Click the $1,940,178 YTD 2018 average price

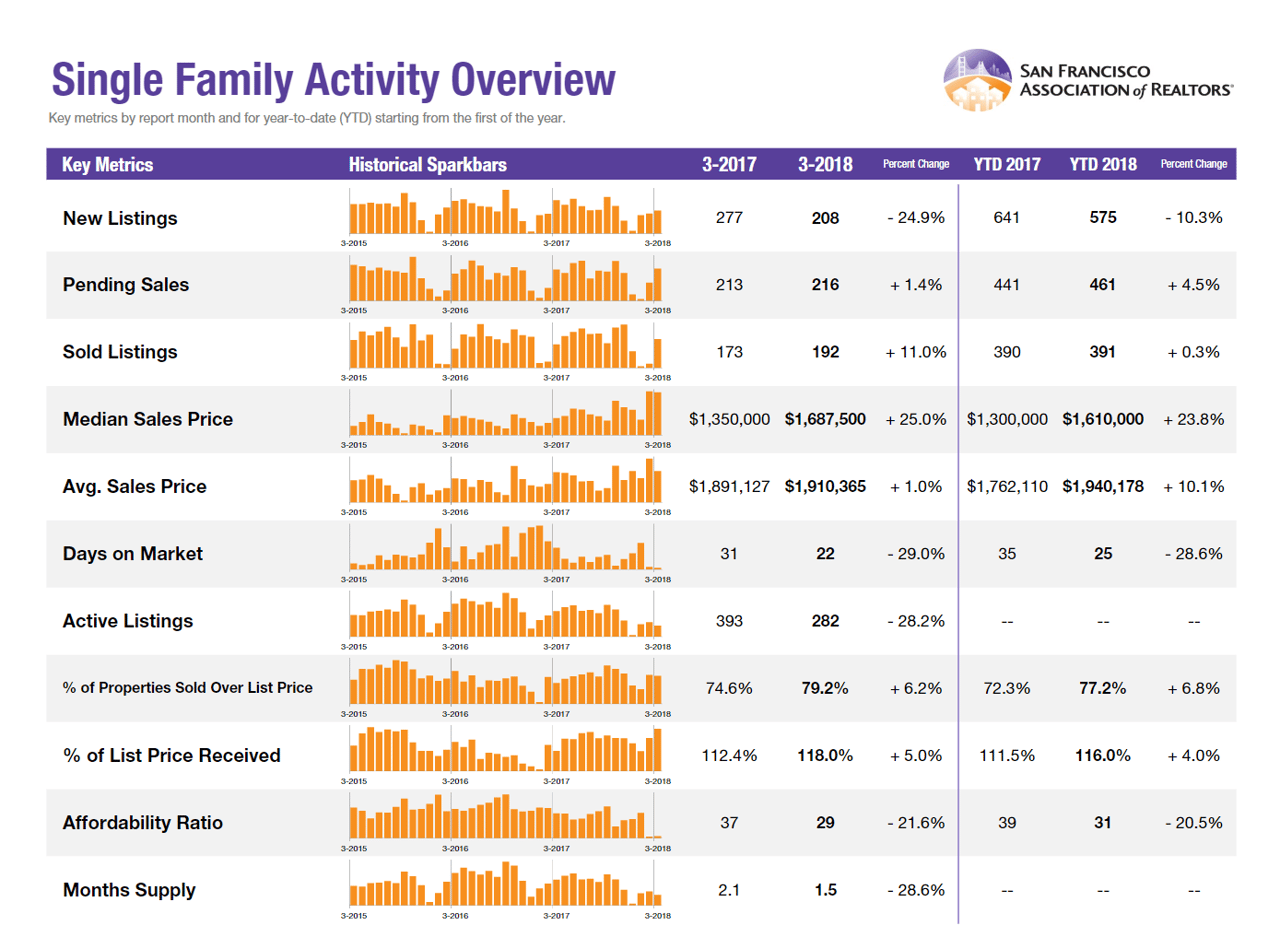coord(1103,487)
